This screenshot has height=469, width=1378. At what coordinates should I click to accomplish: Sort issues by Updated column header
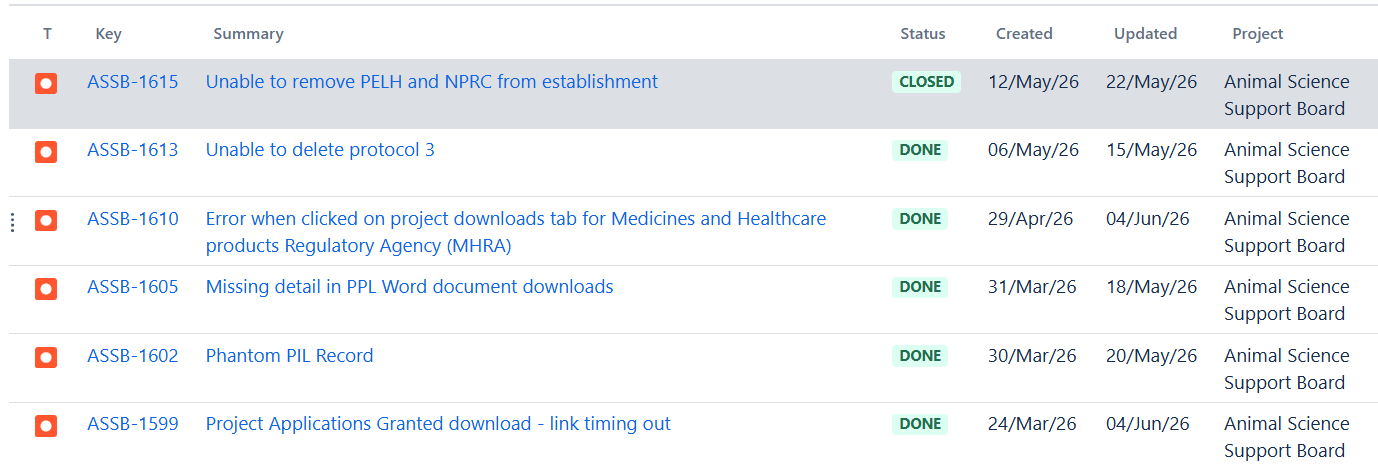click(1145, 34)
